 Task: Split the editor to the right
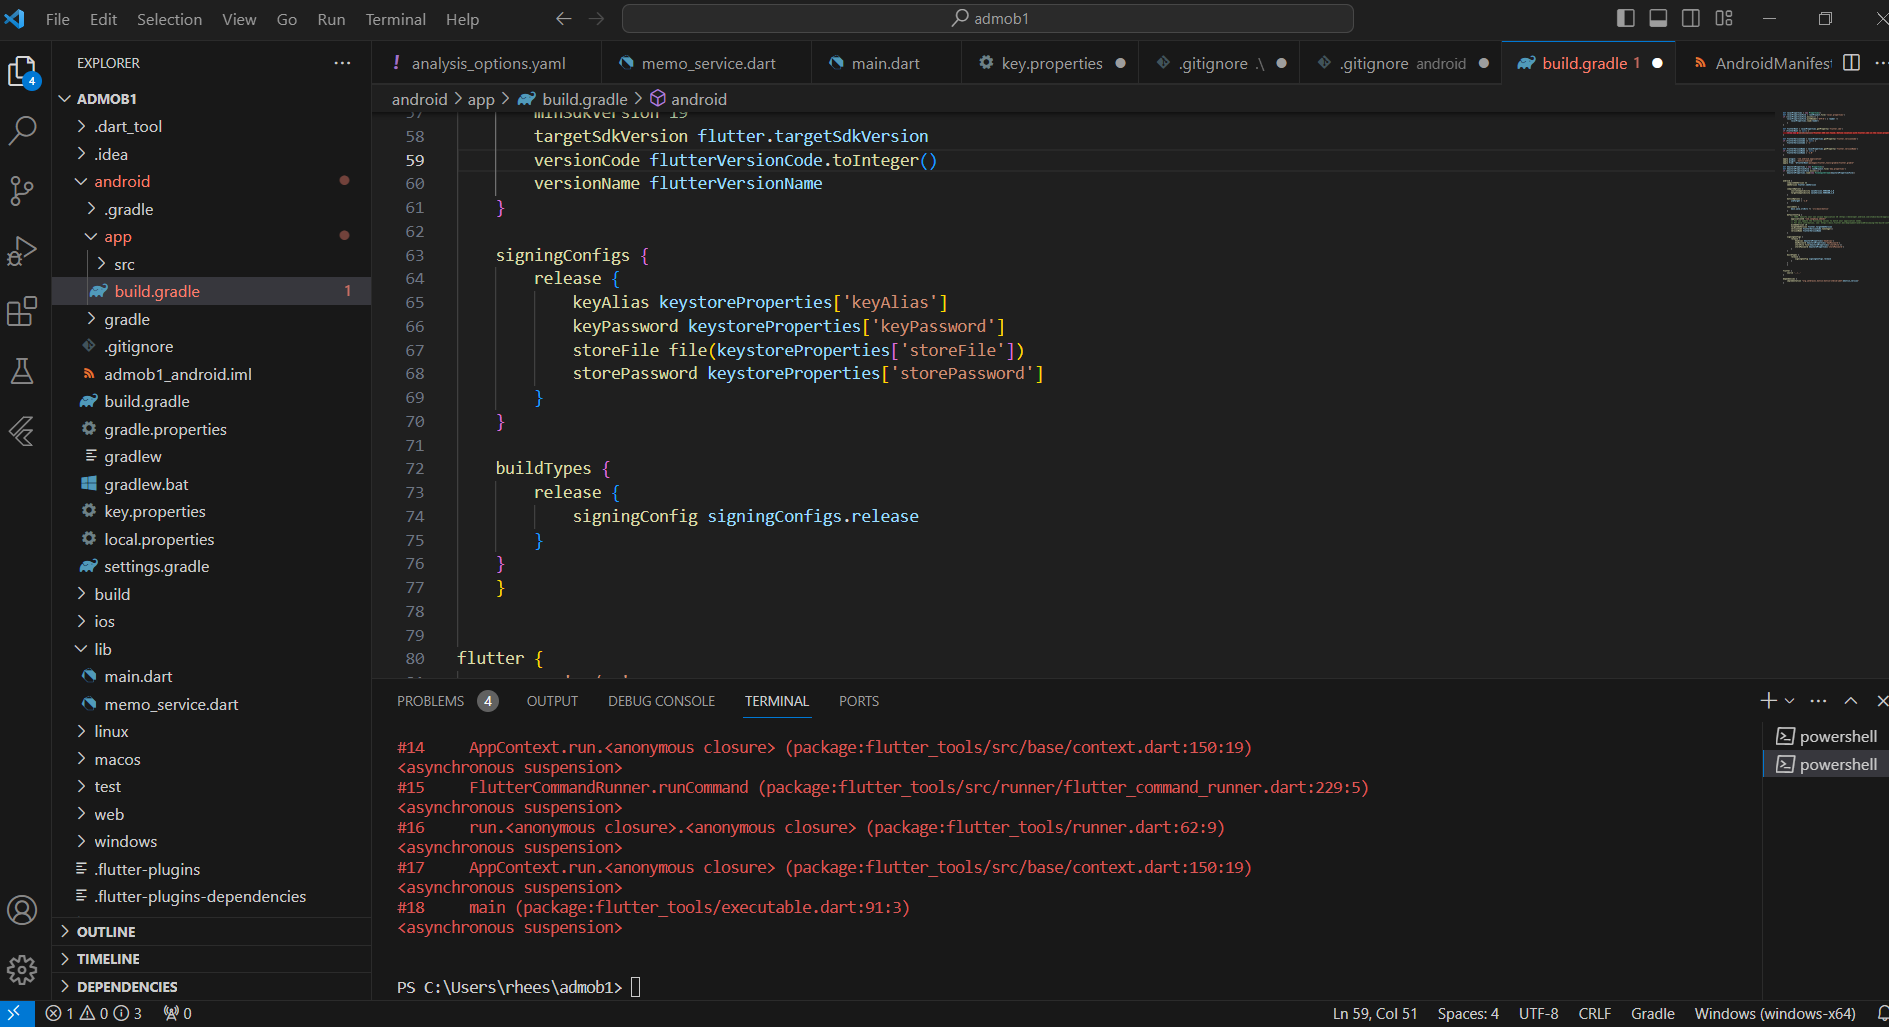pyautogui.click(x=1851, y=63)
